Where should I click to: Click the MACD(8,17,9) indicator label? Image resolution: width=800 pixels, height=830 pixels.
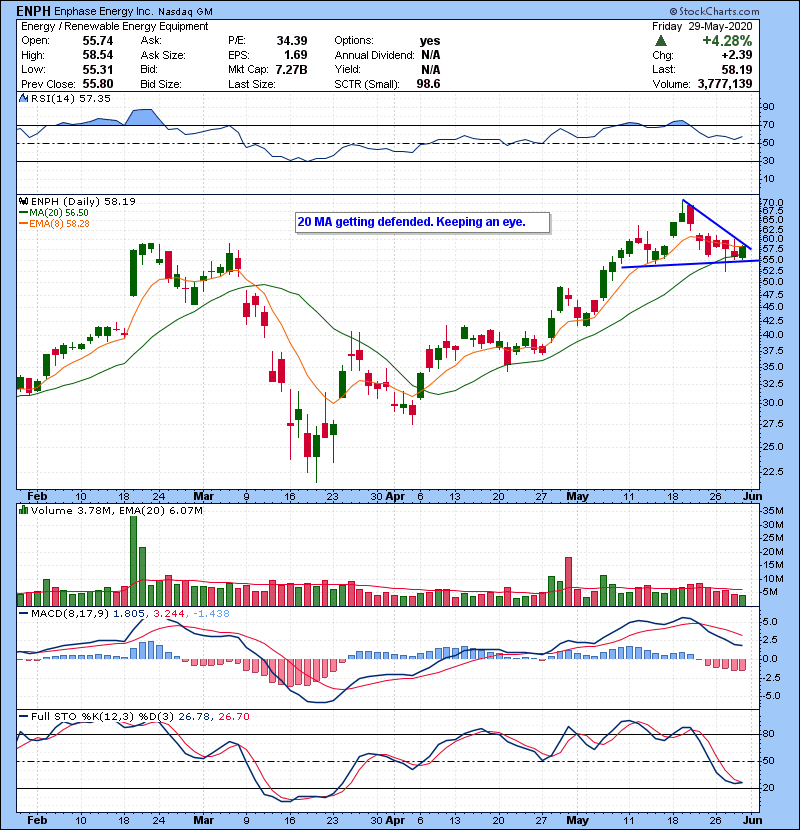point(70,614)
